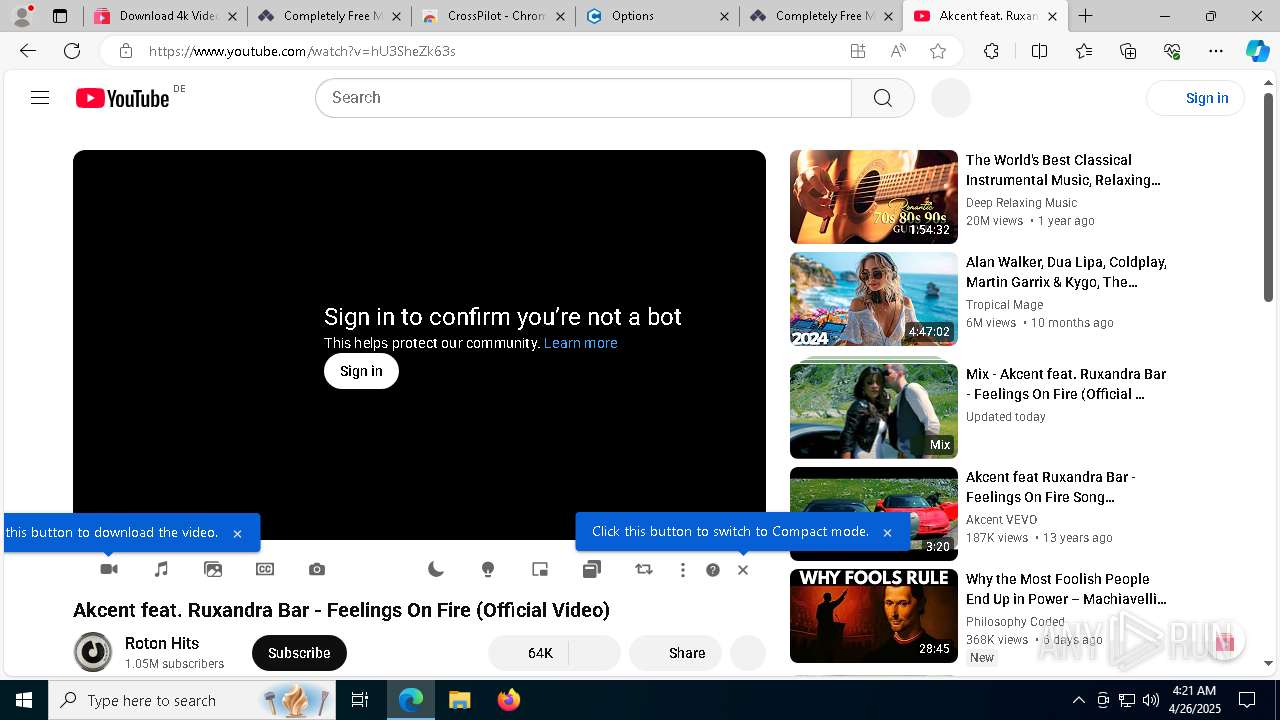Open Browser essentials icon
1280x720 pixels.
1172,51
